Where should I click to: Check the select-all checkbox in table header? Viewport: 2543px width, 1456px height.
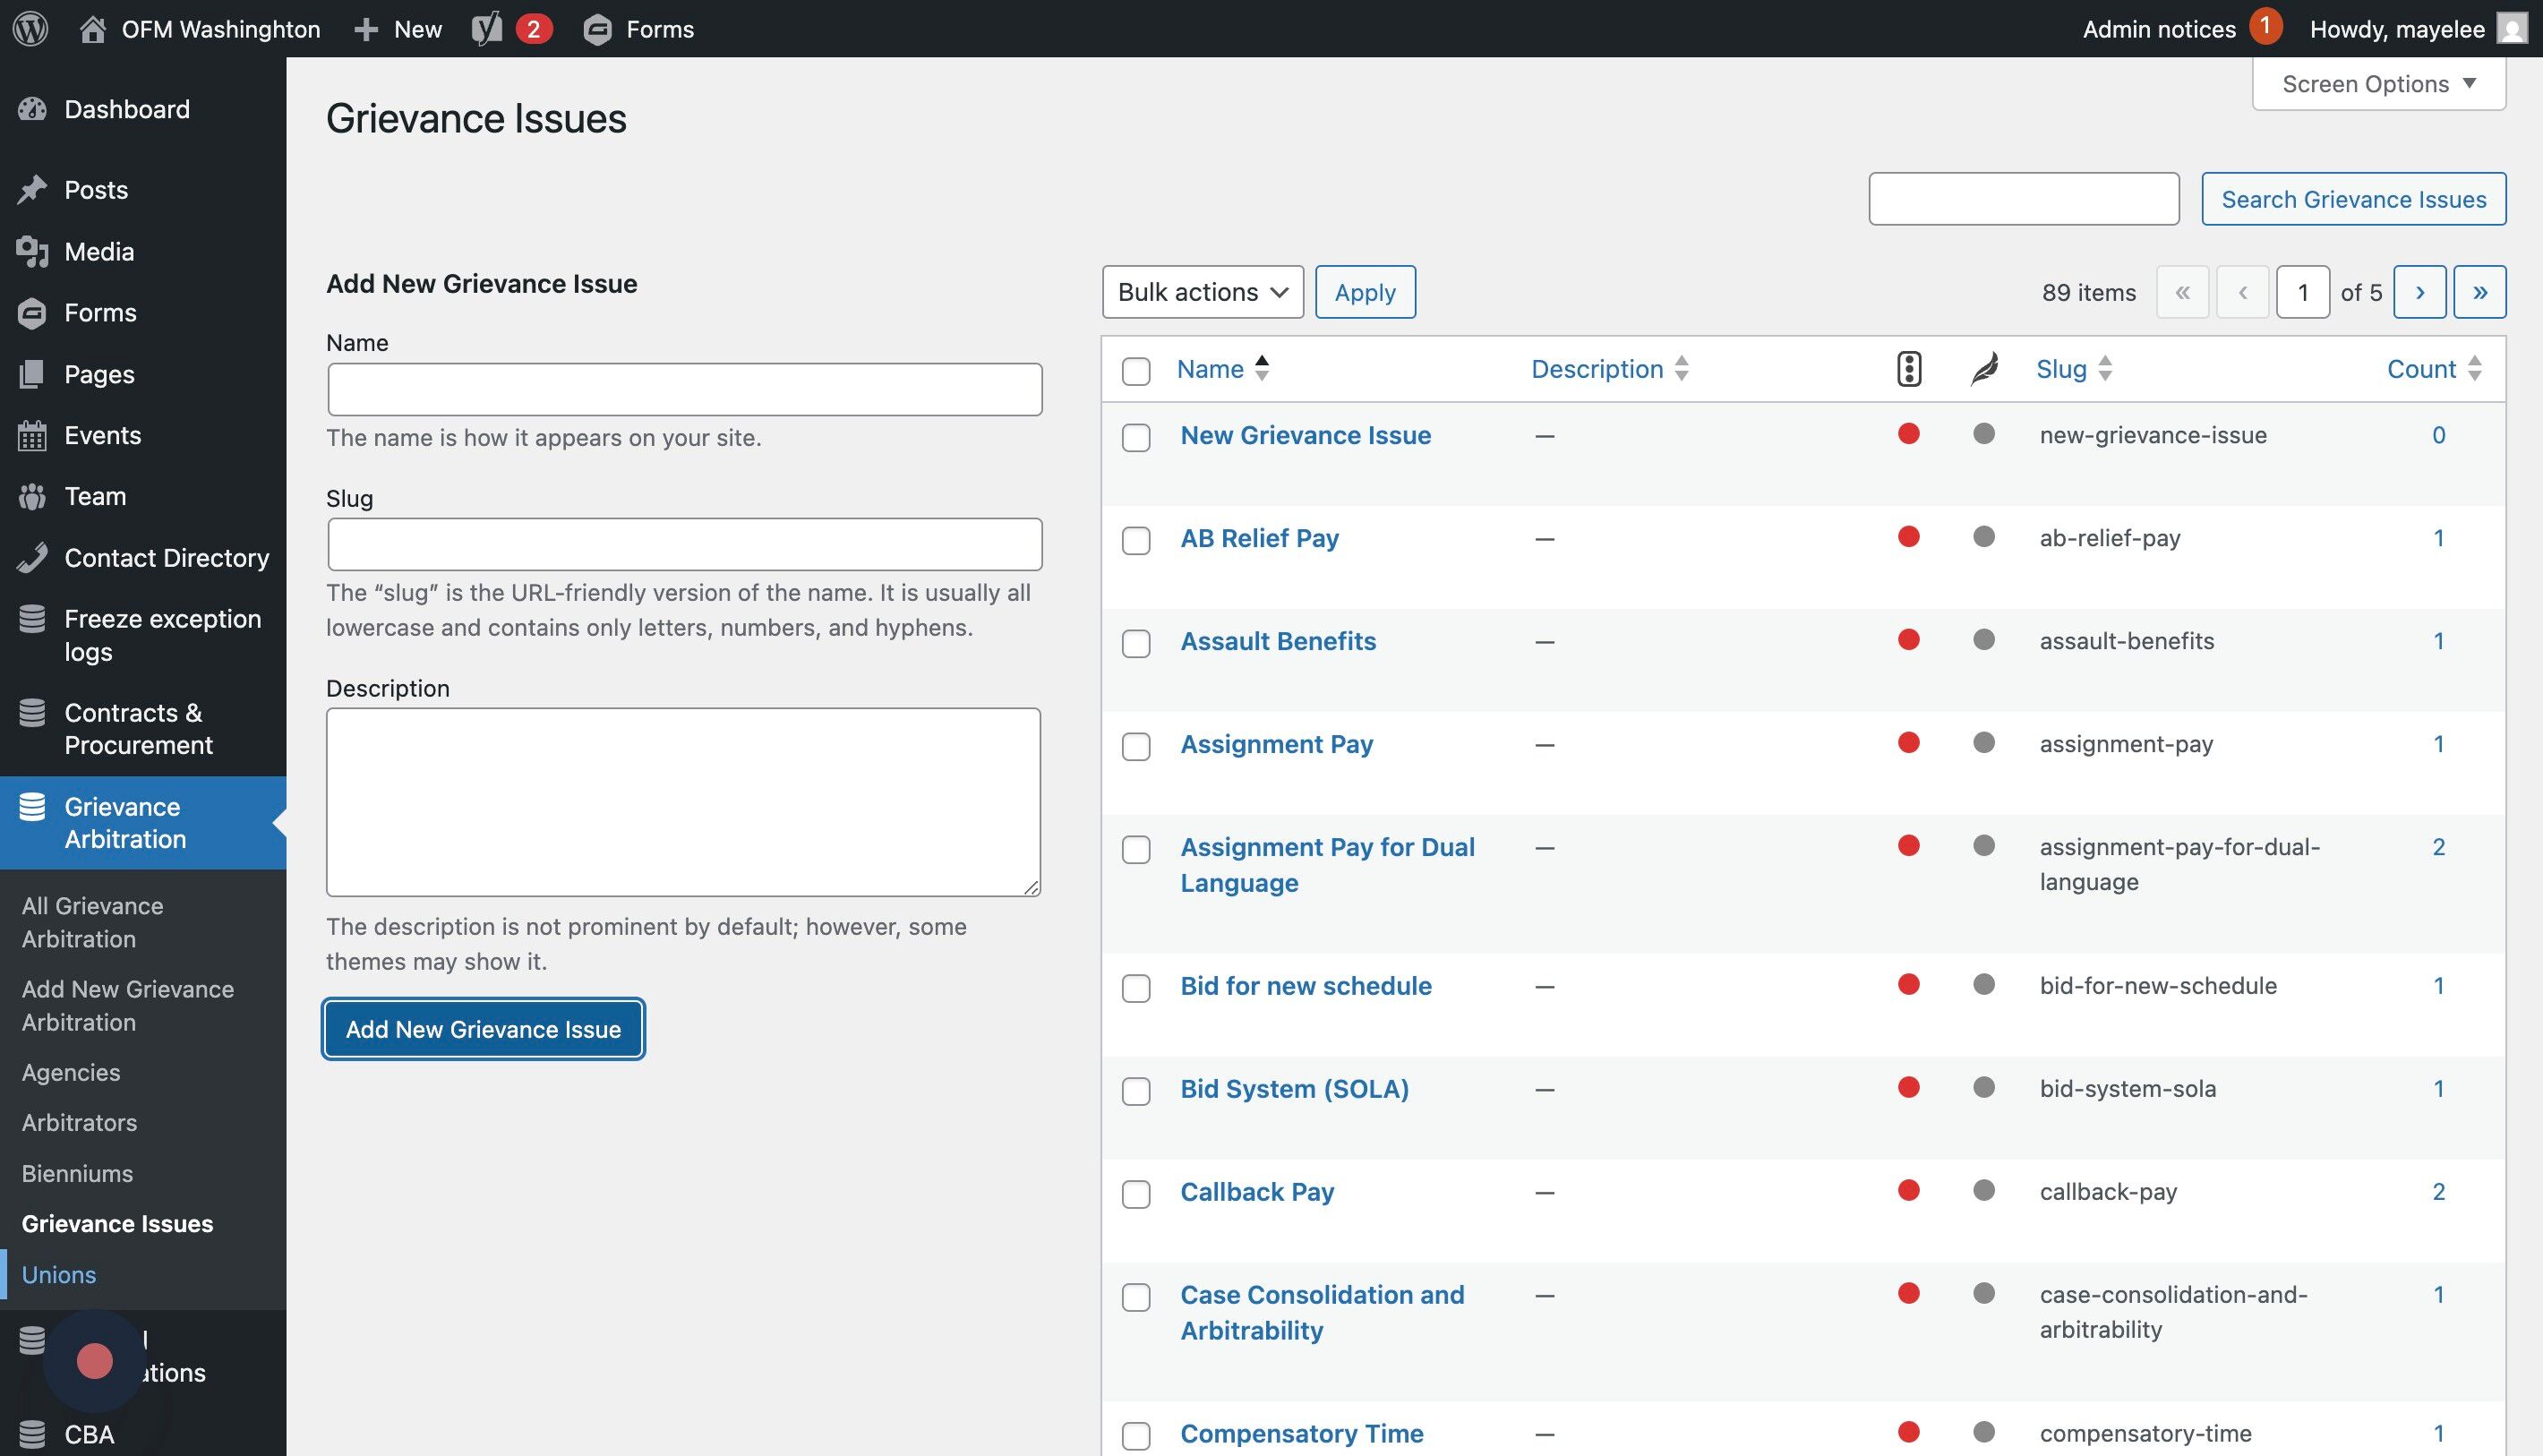click(1136, 371)
